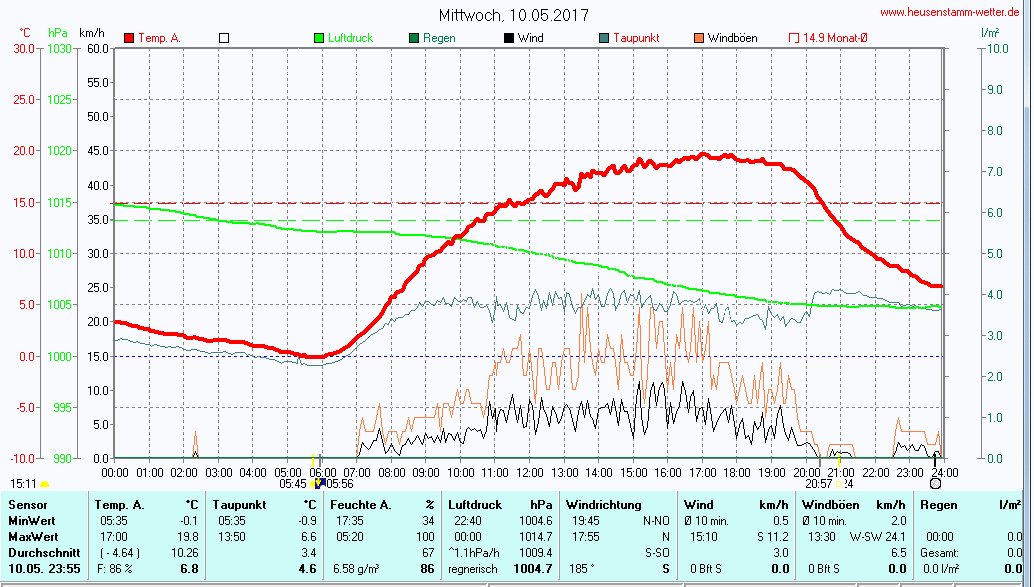Click the orange Windböen legend square
1034x587 pixels.
click(x=698, y=38)
